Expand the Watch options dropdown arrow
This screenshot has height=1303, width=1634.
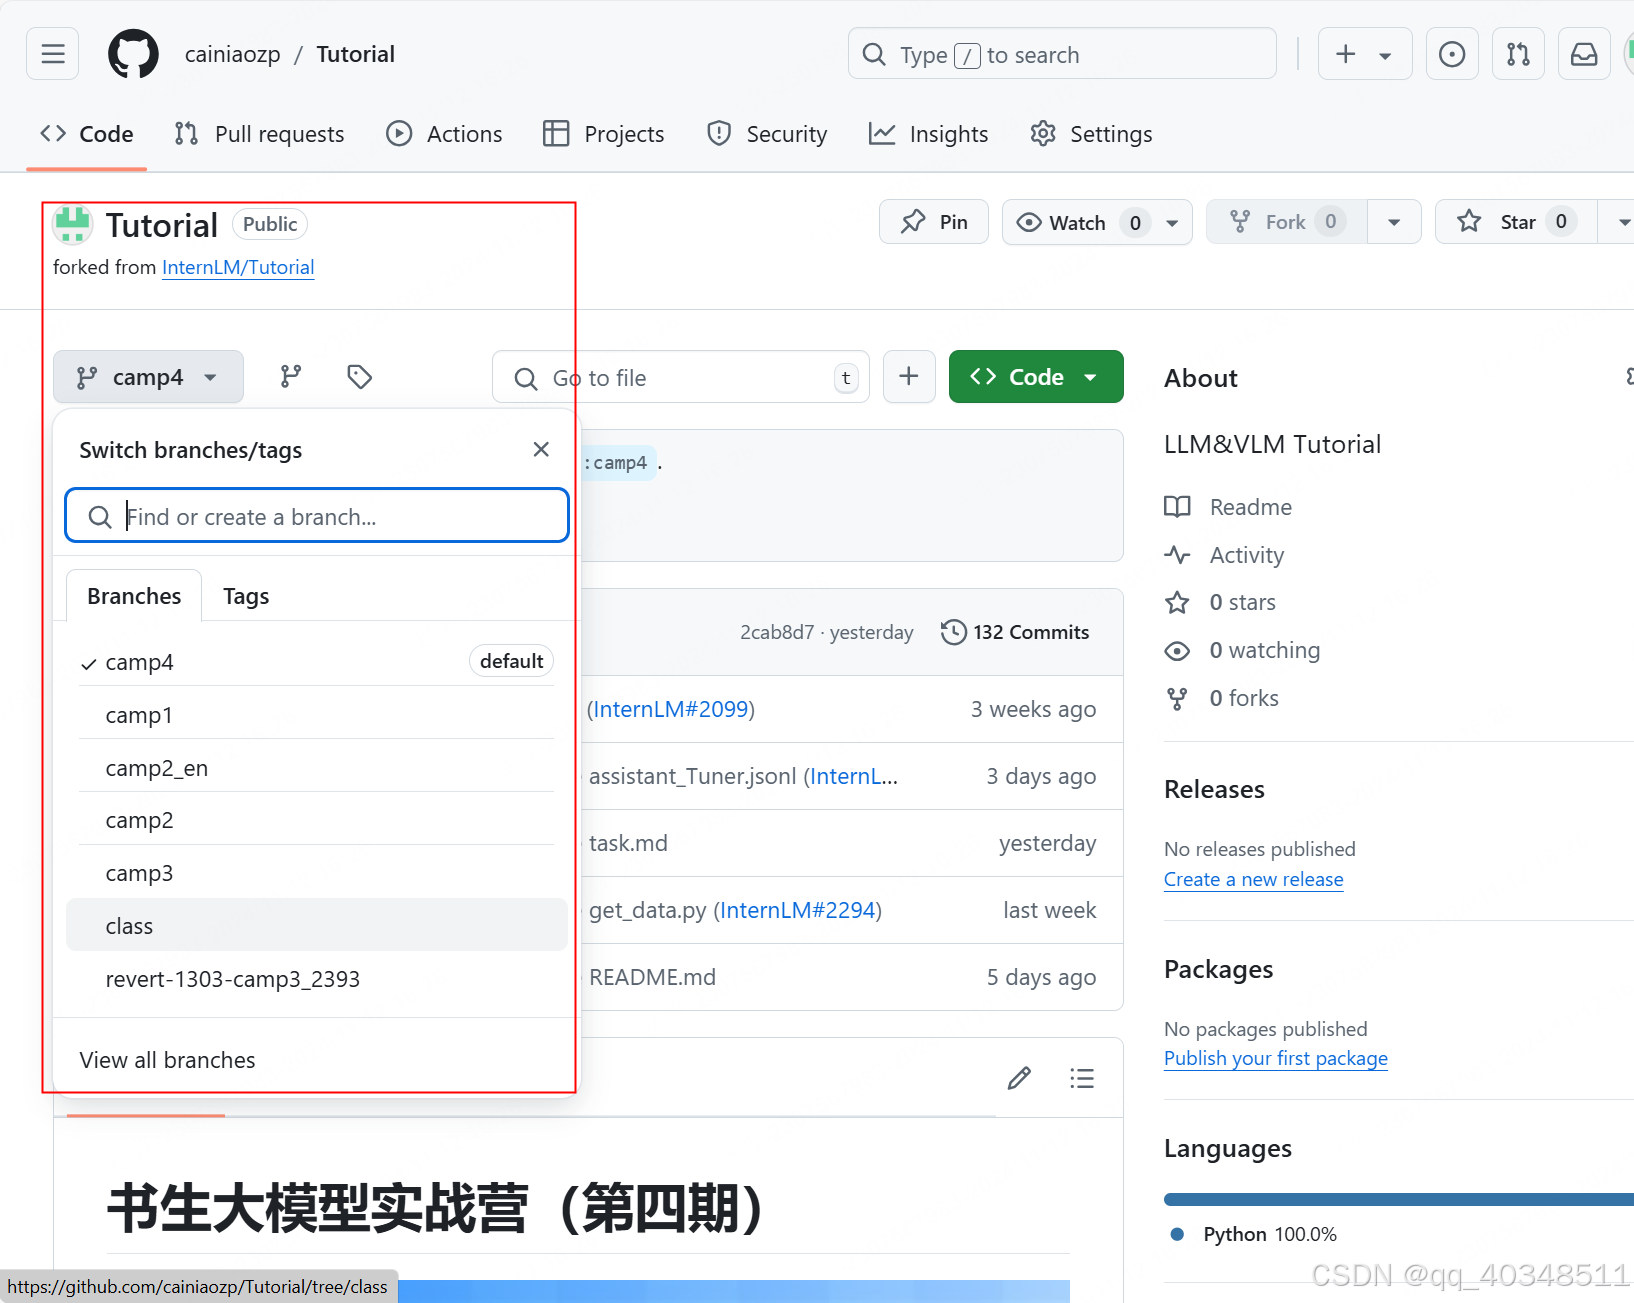[x=1172, y=223]
